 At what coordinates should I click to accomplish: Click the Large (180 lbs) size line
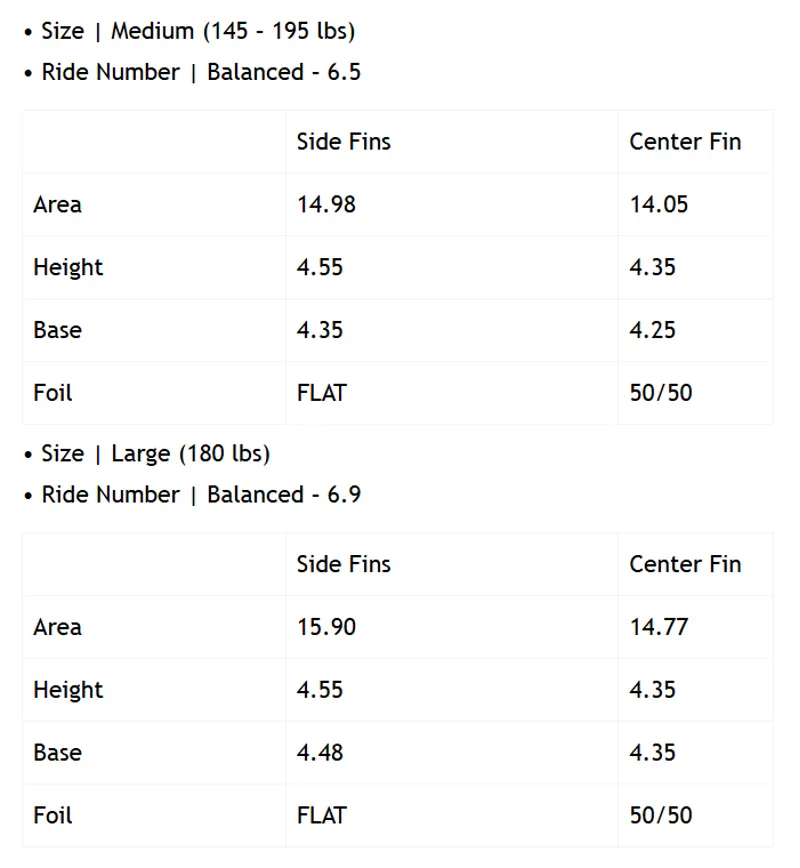tap(155, 453)
